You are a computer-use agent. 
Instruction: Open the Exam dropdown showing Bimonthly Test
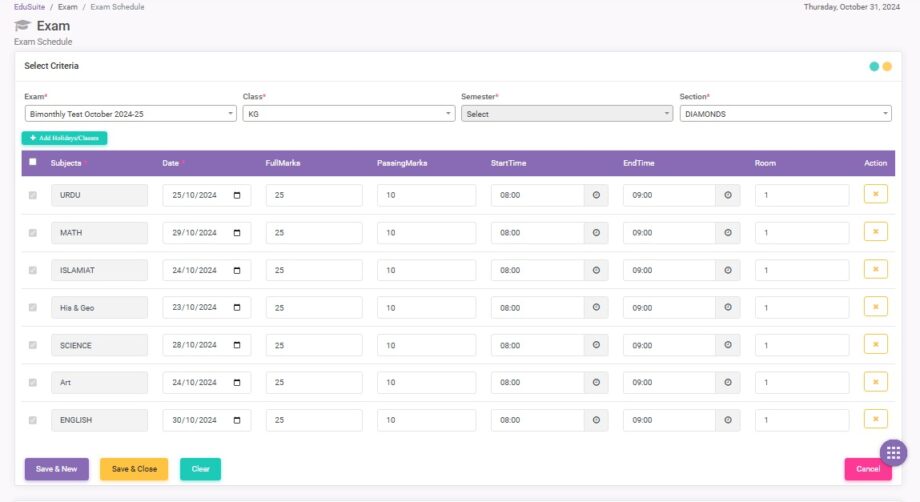pyautogui.click(x=130, y=114)
